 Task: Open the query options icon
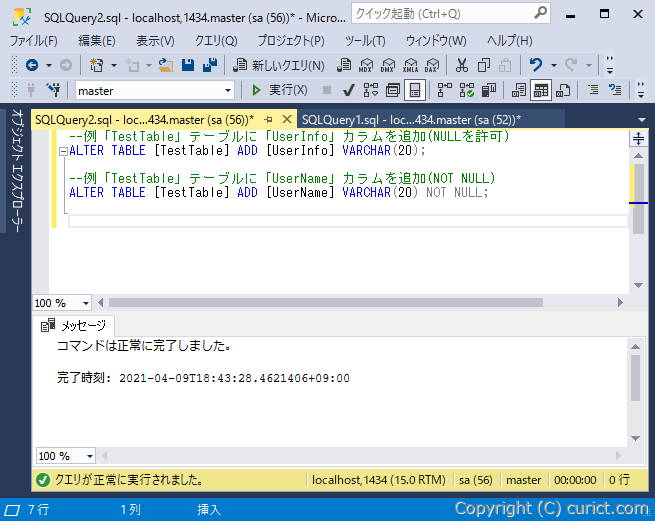[x=393, y=90]
